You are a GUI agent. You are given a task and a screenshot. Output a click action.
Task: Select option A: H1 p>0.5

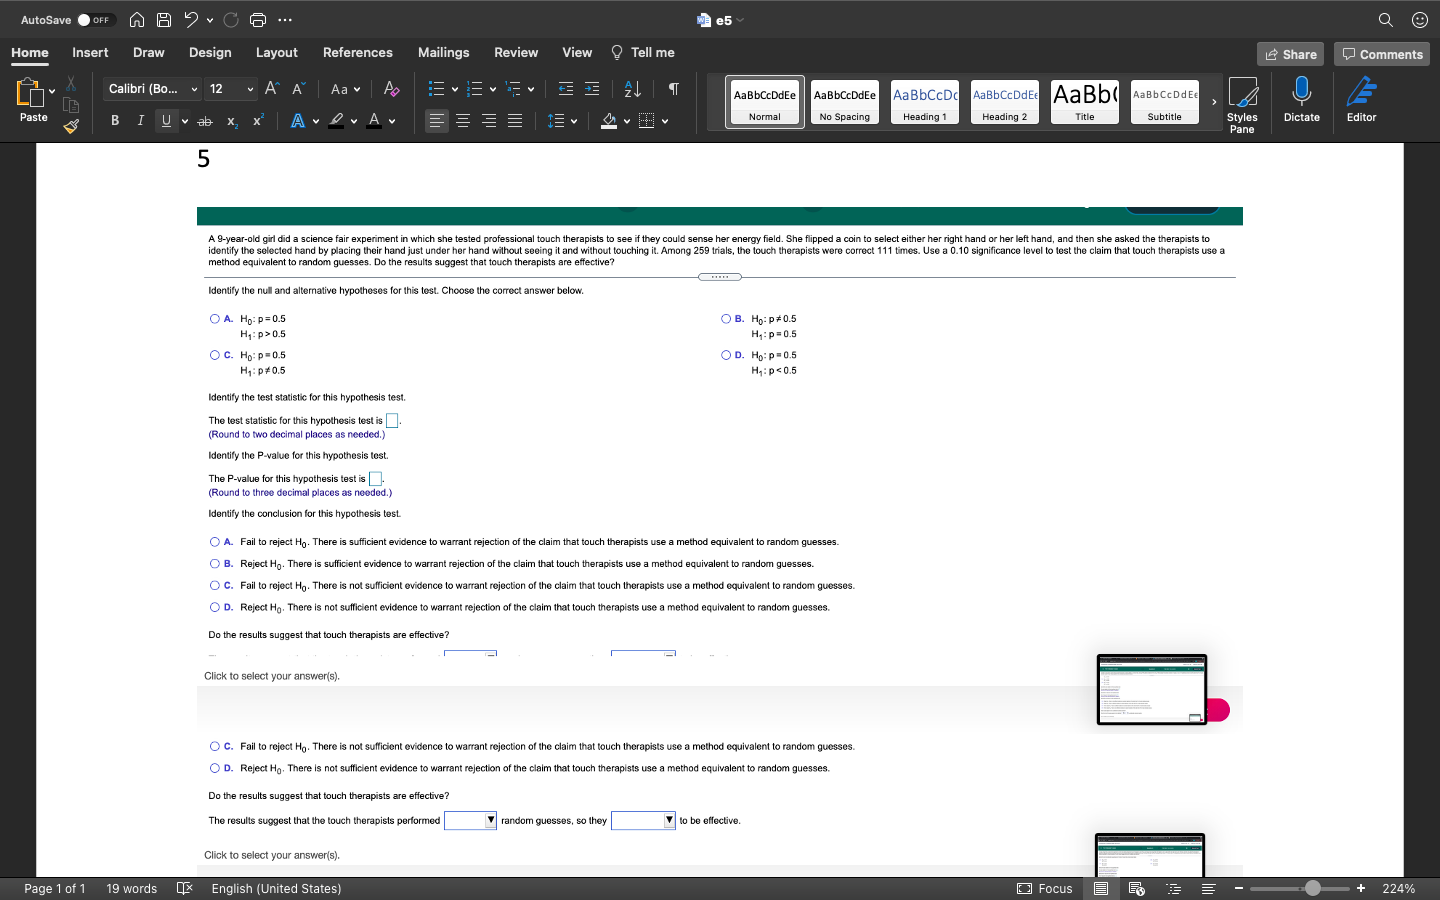(214, 319)
